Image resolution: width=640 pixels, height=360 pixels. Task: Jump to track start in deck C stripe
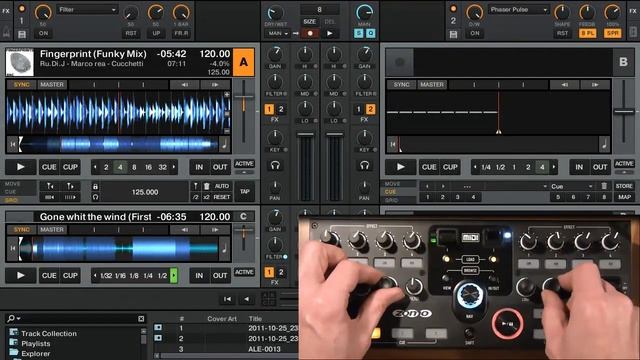pyautogui.click(x=13, y=248)
